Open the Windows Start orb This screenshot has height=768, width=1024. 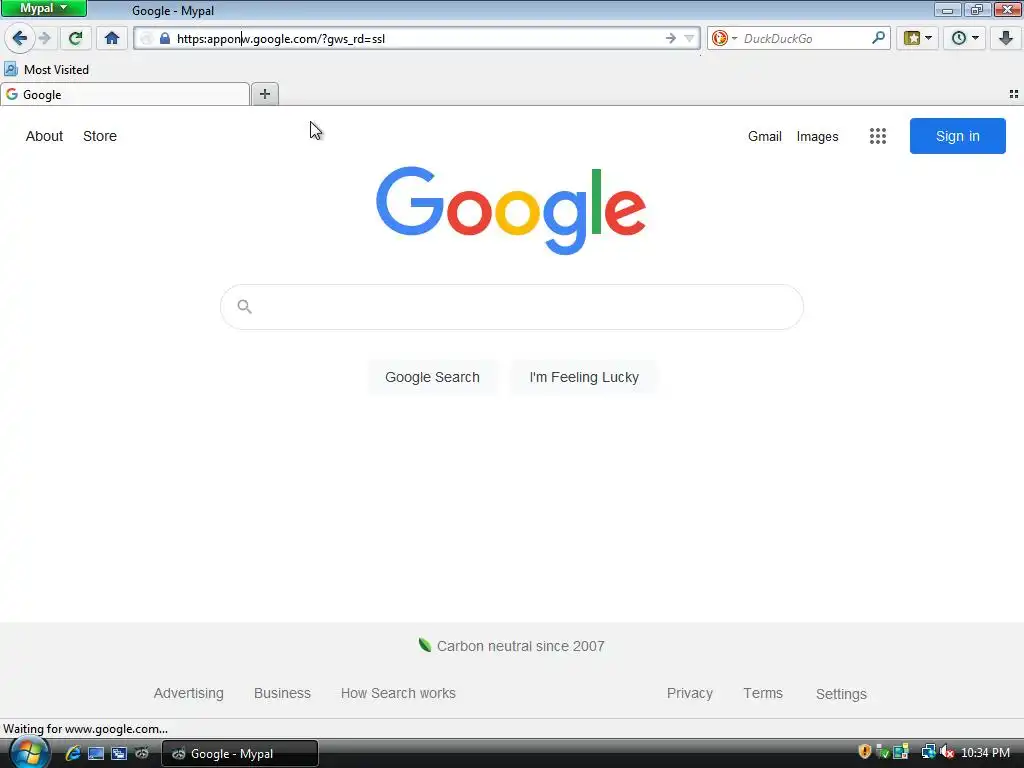pyautogui.click(x=29, y=753)
